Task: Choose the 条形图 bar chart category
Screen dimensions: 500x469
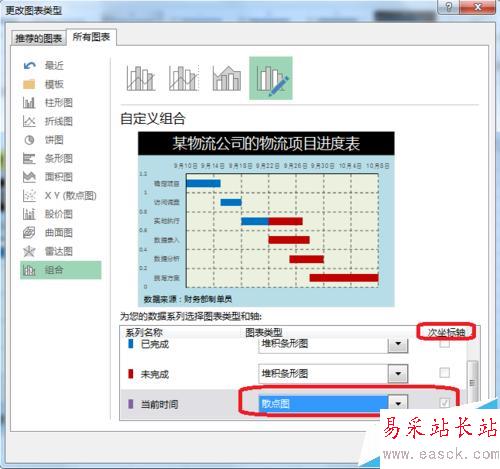Action: pyautogui.click(x=61, y=158)
